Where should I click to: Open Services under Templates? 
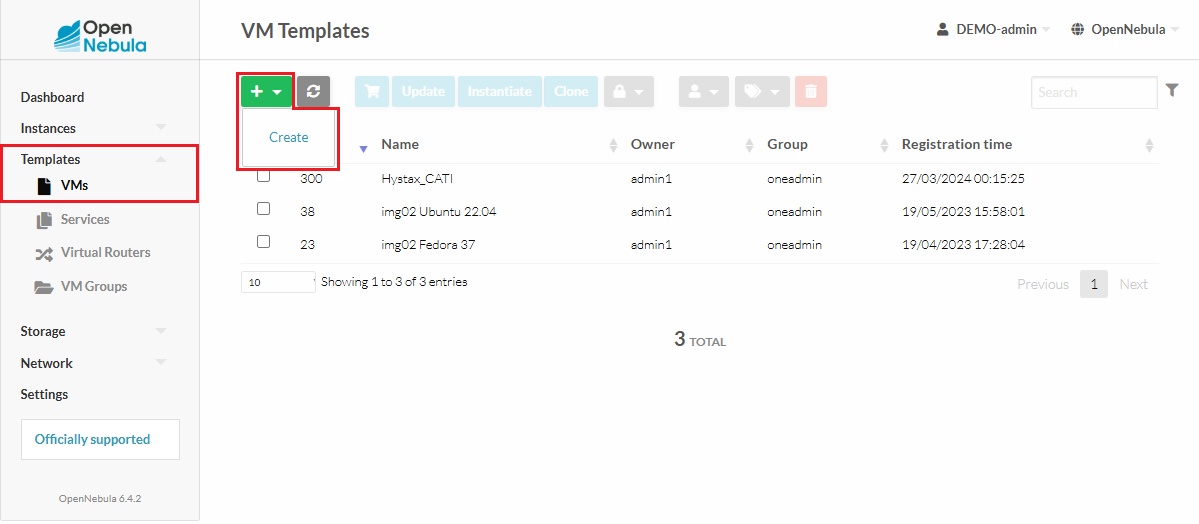(84, 219)
